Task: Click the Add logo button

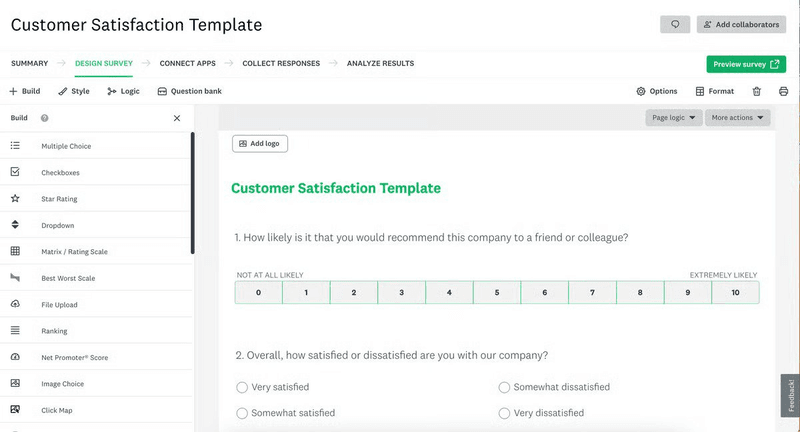Action: pos(260,144)
